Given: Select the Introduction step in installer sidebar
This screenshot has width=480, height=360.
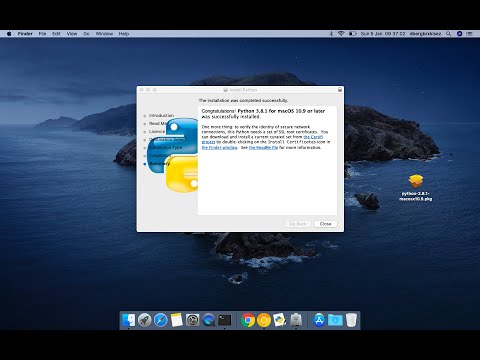Looking at the screenshot, I should (x=161, y=115).
